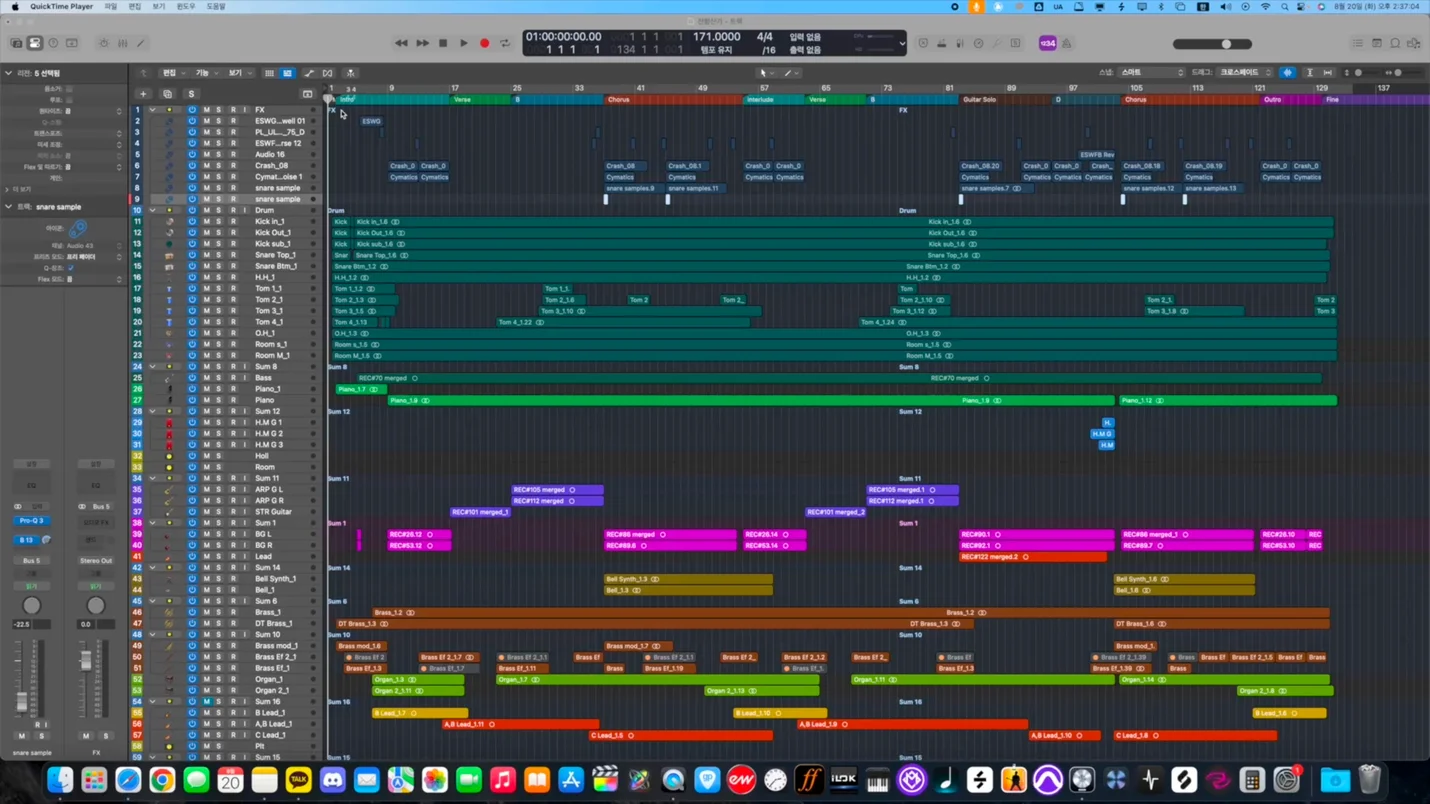Open KakaoTalk in the Dock
This screenshot has height=804, width=1430.
298,780
